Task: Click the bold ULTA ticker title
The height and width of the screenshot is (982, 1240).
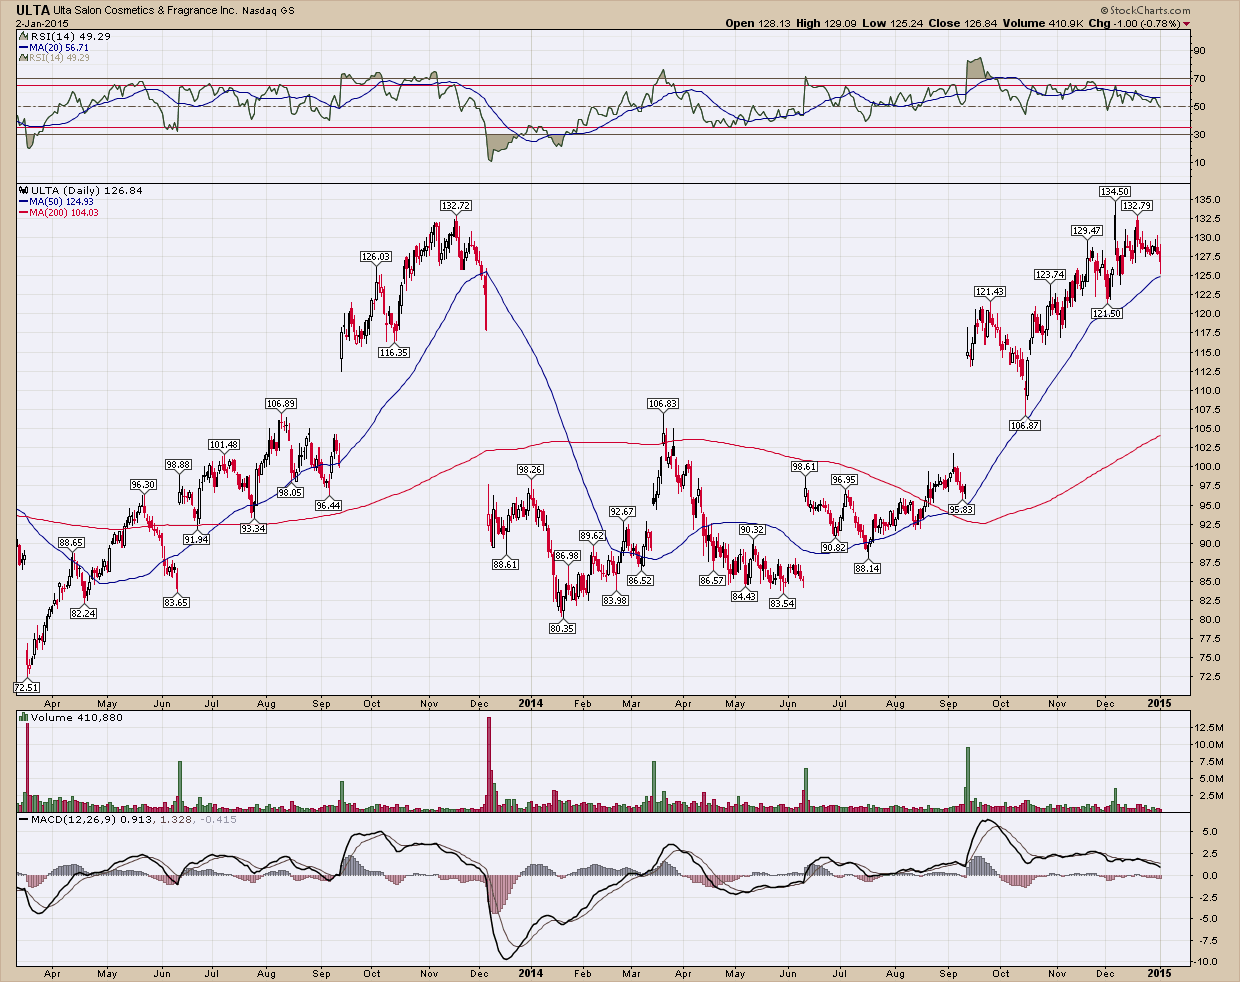Action: point(33,9)
